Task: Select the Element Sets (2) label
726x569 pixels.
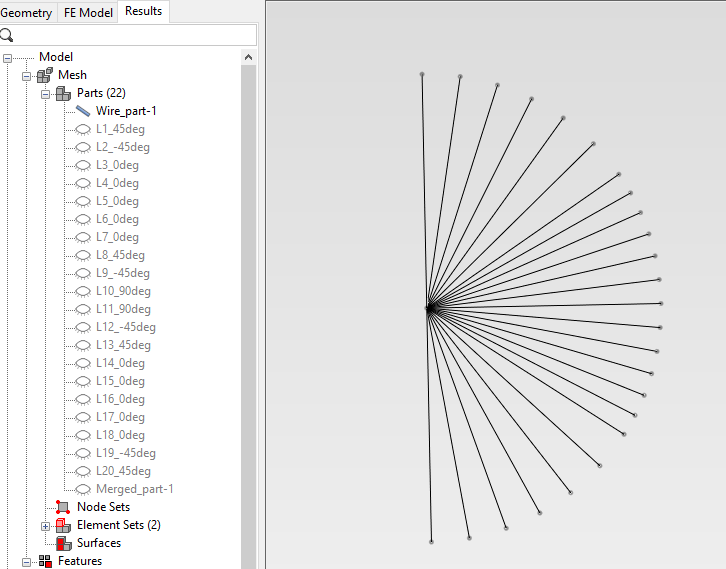Action: point(119,525)
